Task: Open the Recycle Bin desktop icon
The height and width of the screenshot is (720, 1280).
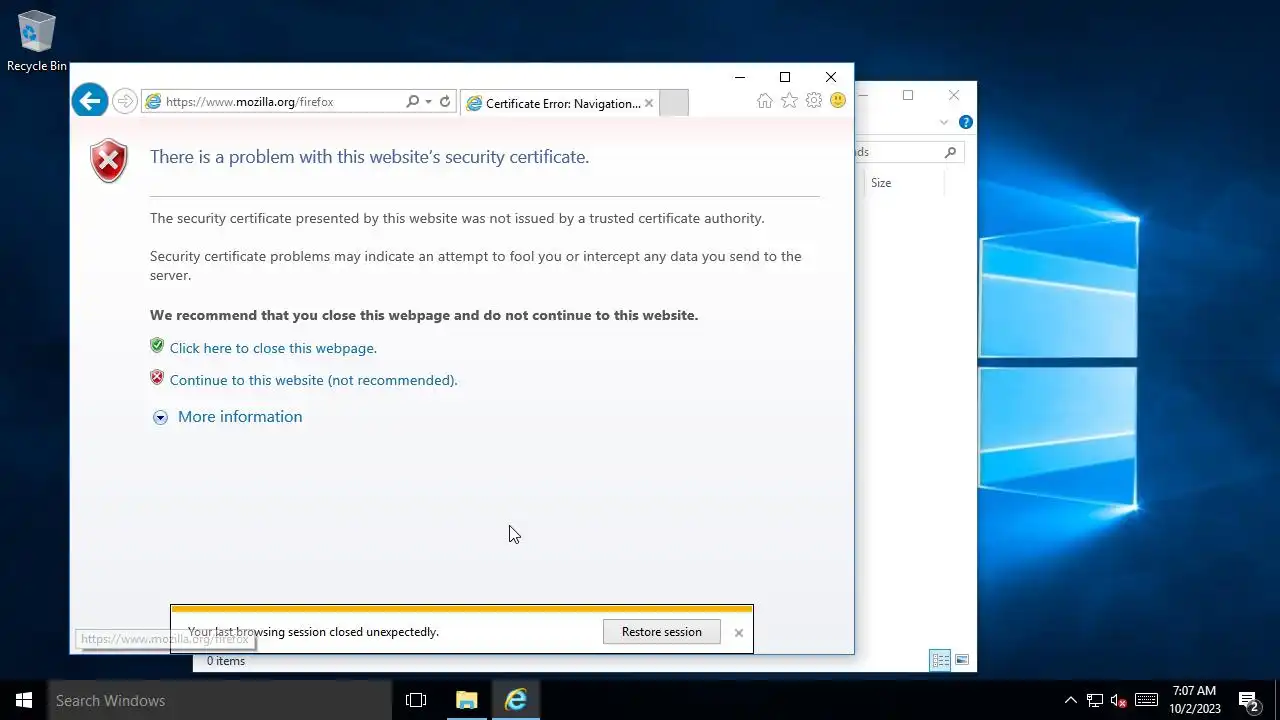Action: click(x=37, y=42)
